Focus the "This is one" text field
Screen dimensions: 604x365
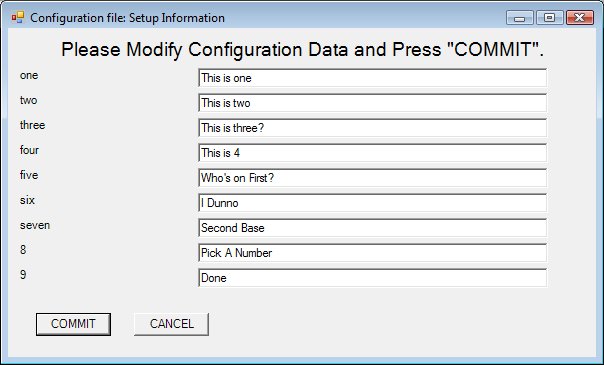click(372, 78)
